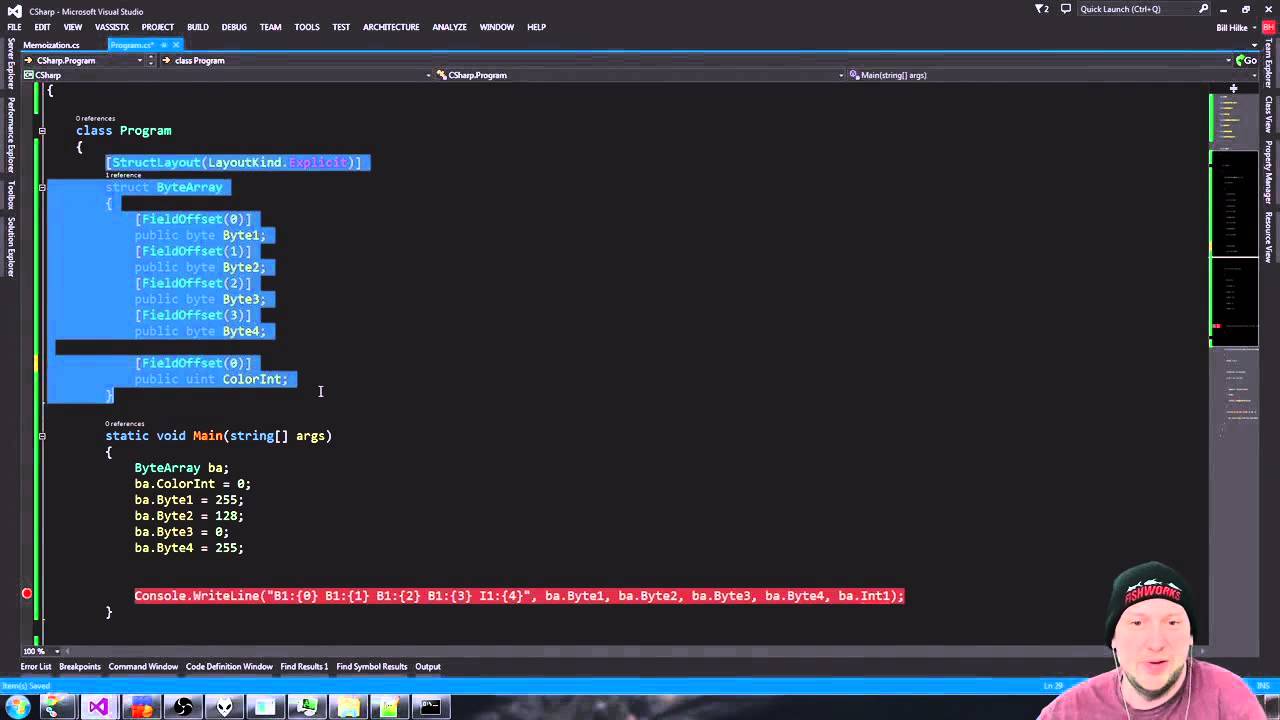Image resolution: width=1280 pixels, height=720 pixels.
Task: Open the class Program VA definition field
Action: 700,60
